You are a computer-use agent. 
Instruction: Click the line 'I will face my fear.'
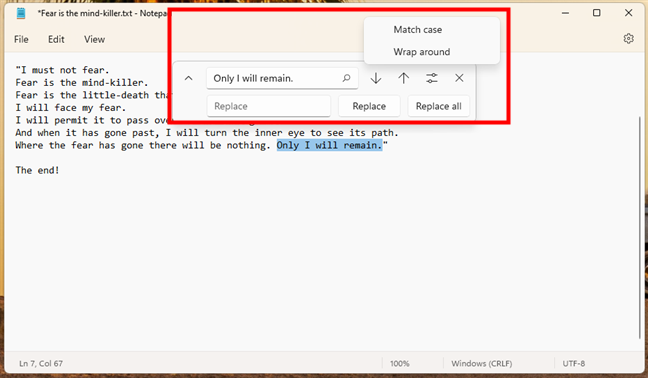[x=71, y=108]
